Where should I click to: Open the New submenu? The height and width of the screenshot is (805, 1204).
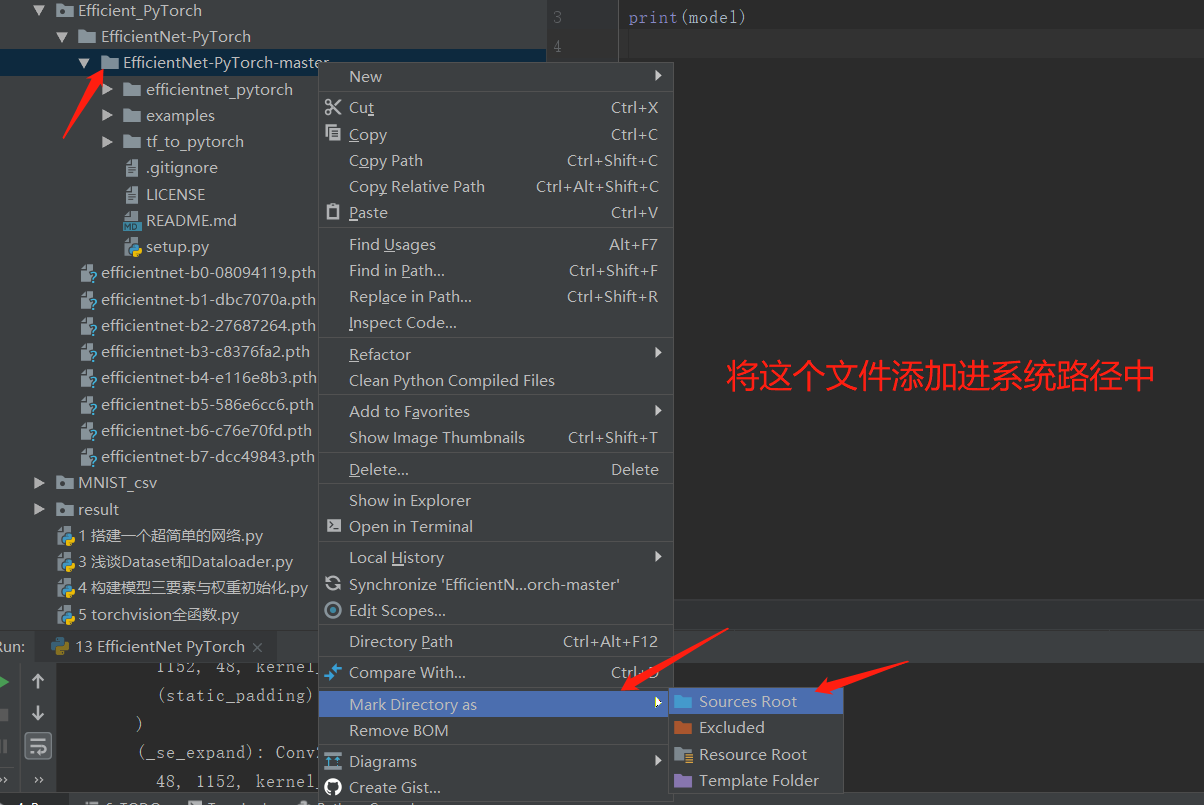point(365,76)
